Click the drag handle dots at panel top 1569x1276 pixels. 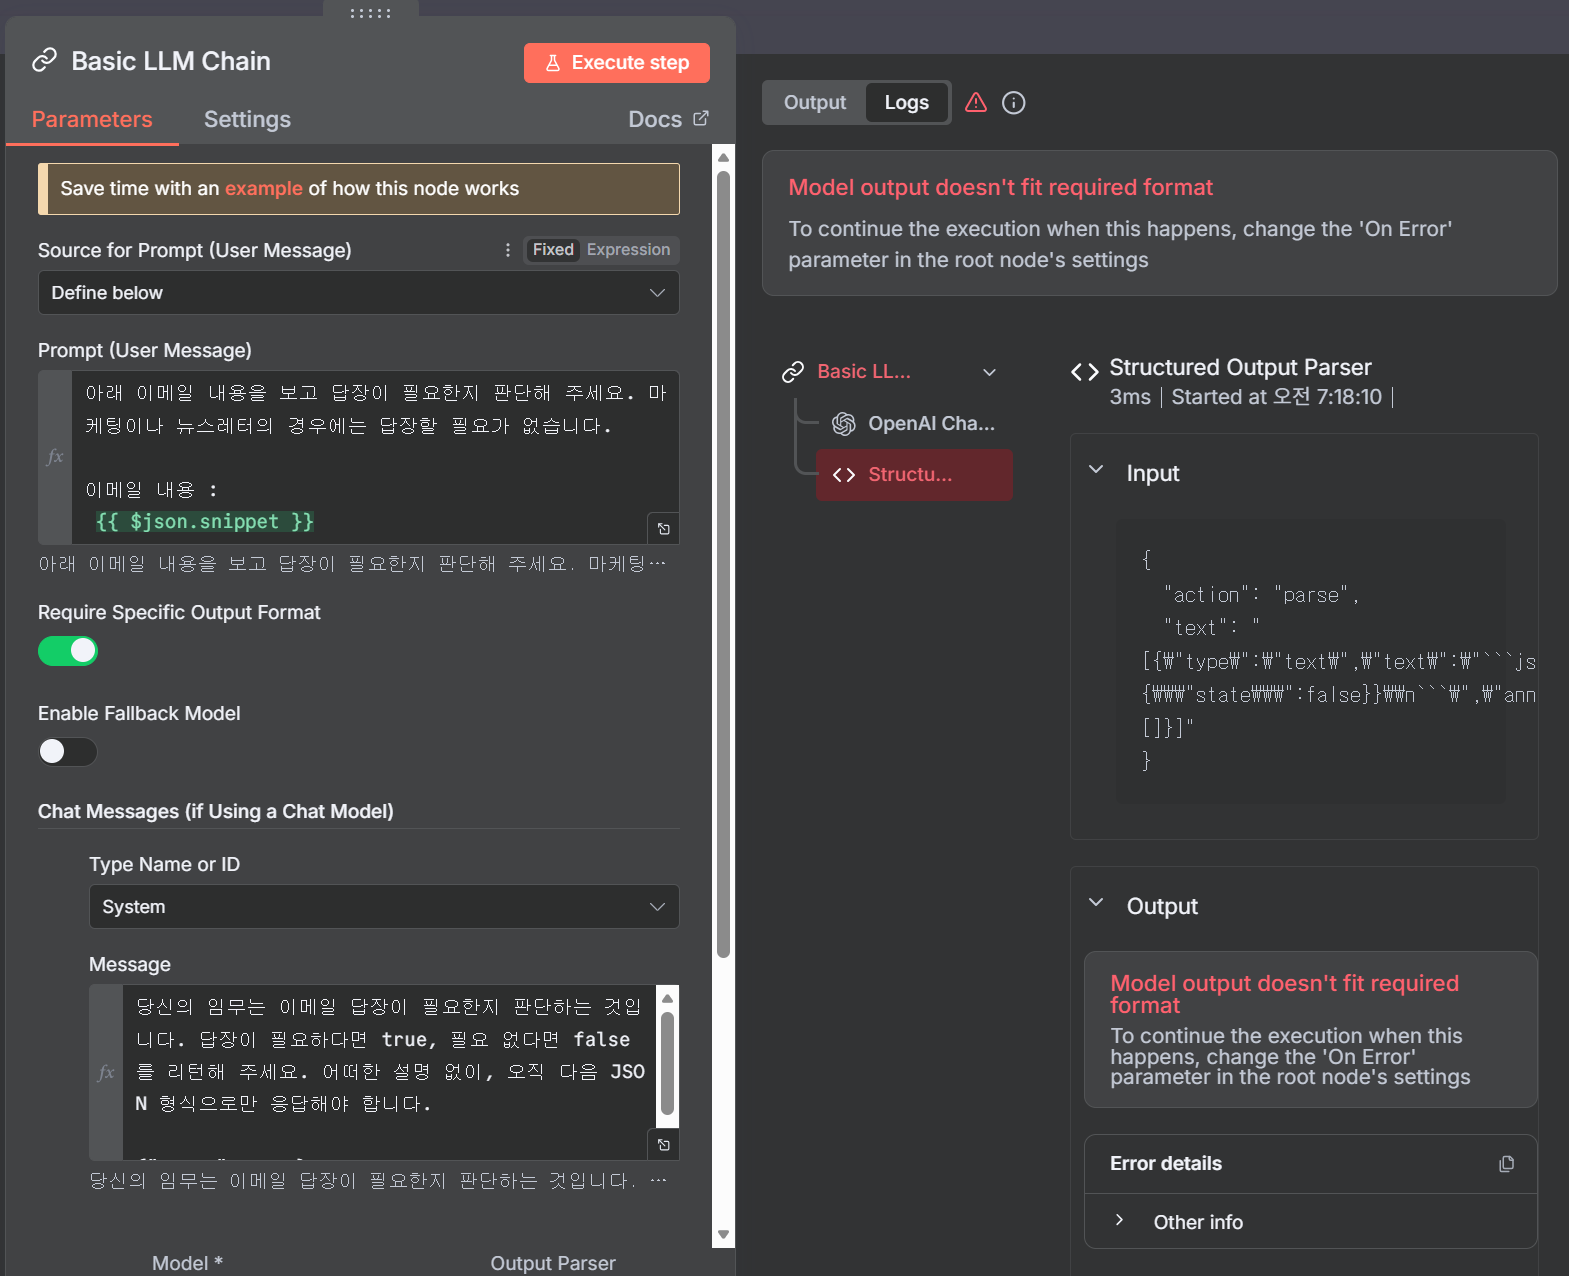tap(371, 13)
